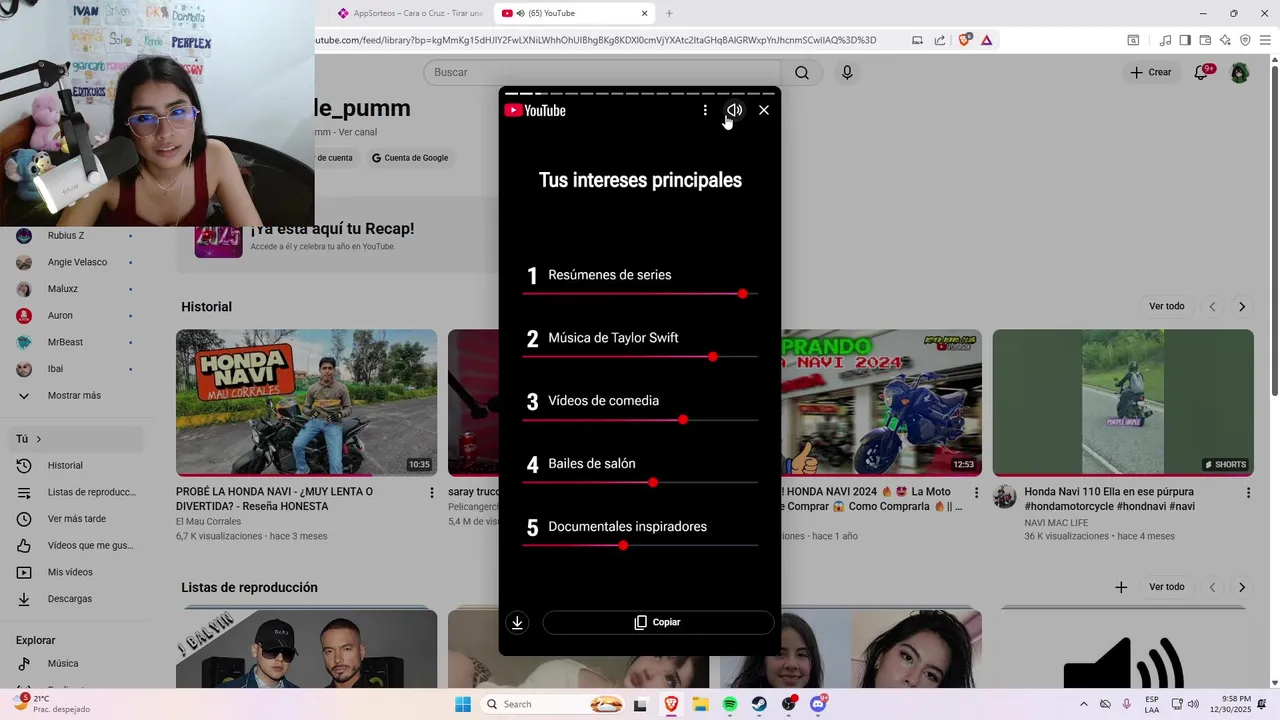1280x720 pixels.
Task: Open Ver más tarde in sidebar
Action: 76,519
